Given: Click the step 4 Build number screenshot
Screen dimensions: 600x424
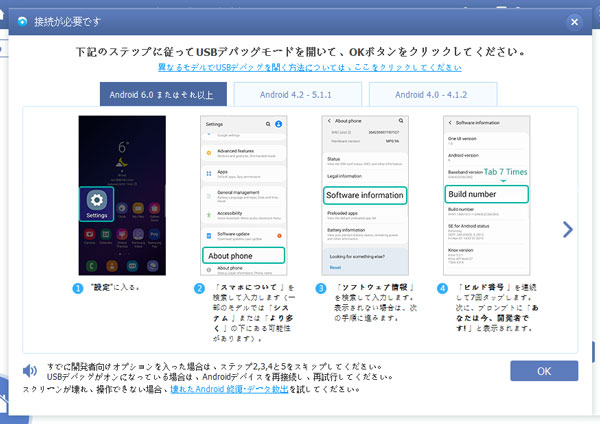Looking at the screenshot, I should (486, 196).
